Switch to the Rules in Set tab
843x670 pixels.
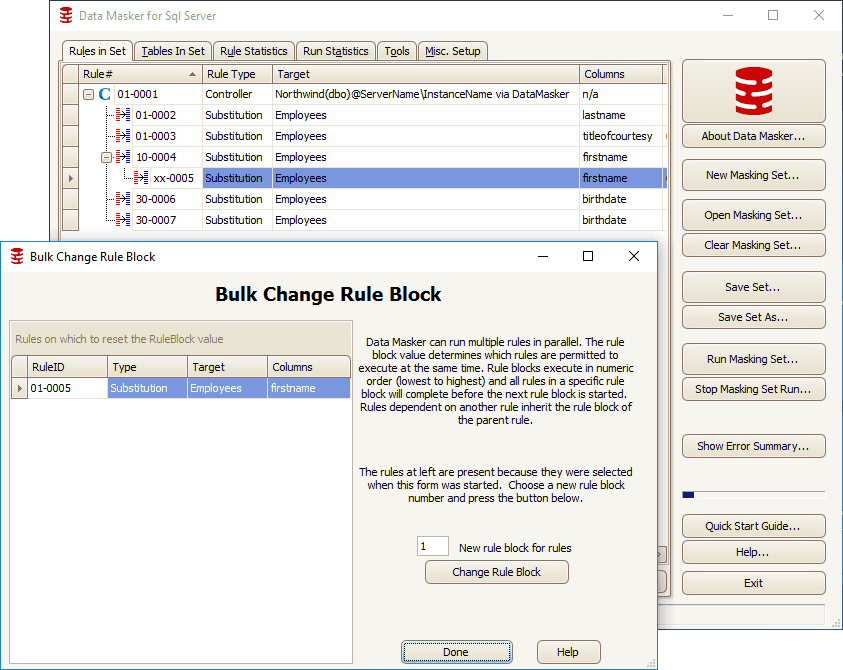[x=97, y=51]
